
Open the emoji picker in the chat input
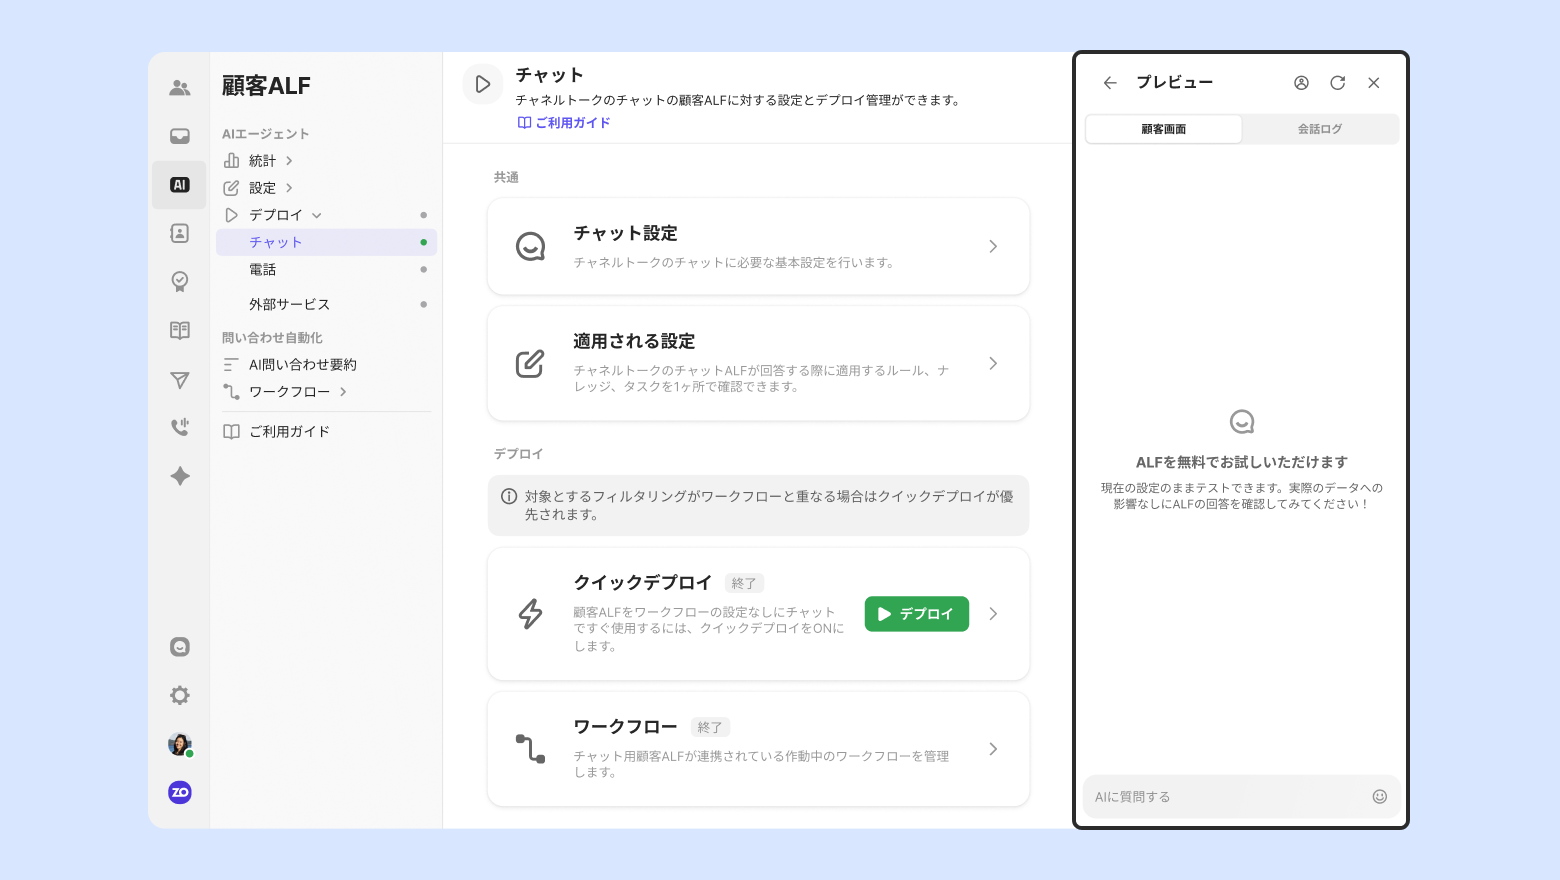pyautogui.click(x=1379, y=797)
